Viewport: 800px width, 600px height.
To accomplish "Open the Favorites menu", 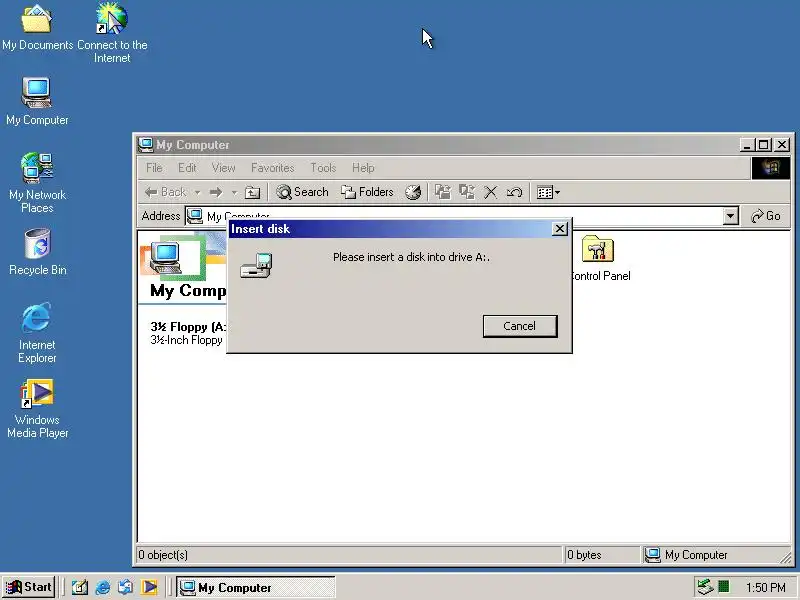I will 272,168.
